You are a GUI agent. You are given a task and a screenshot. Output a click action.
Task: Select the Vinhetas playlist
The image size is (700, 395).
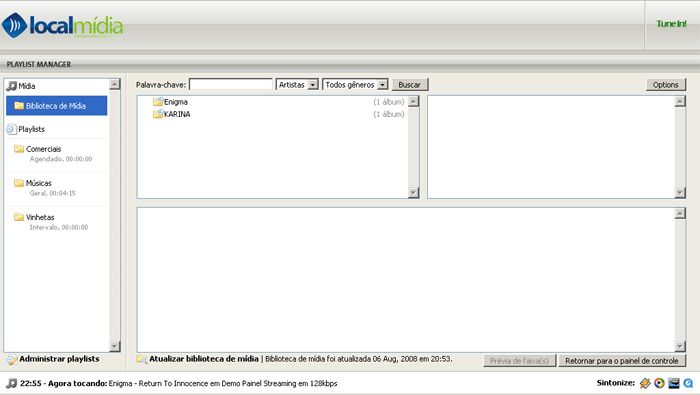pos(57,222)
